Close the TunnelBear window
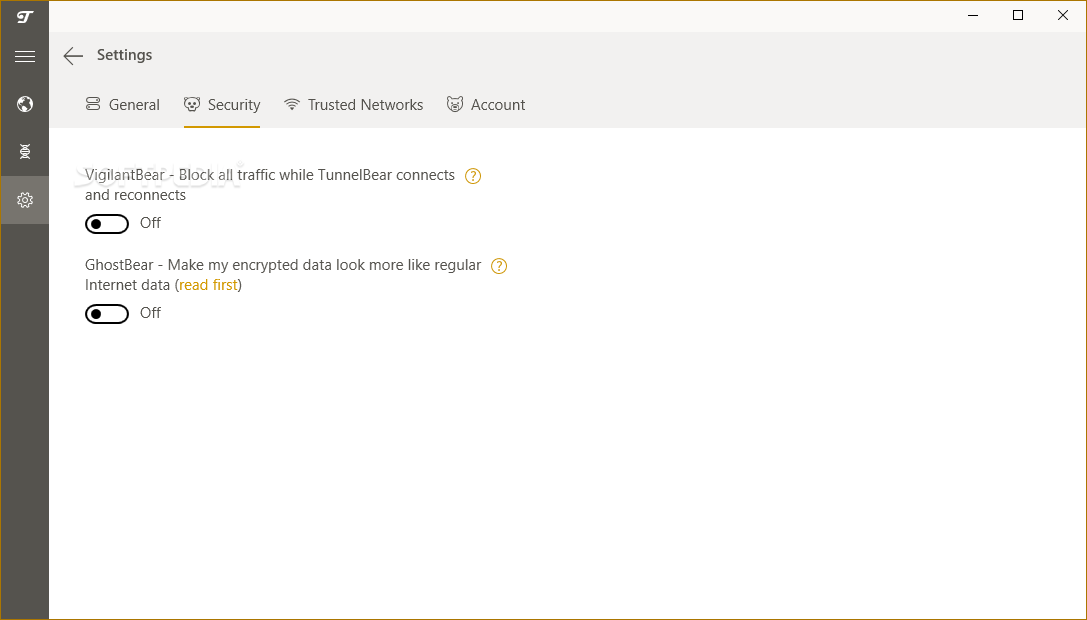Image resolution: width=1087 pixels, height=620 pixels. tap(1063, 15)
